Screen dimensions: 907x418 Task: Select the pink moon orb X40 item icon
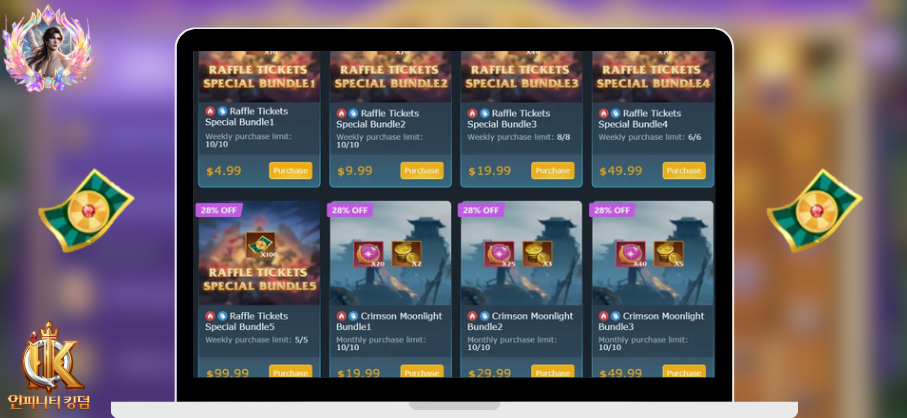tap(631, 254)
